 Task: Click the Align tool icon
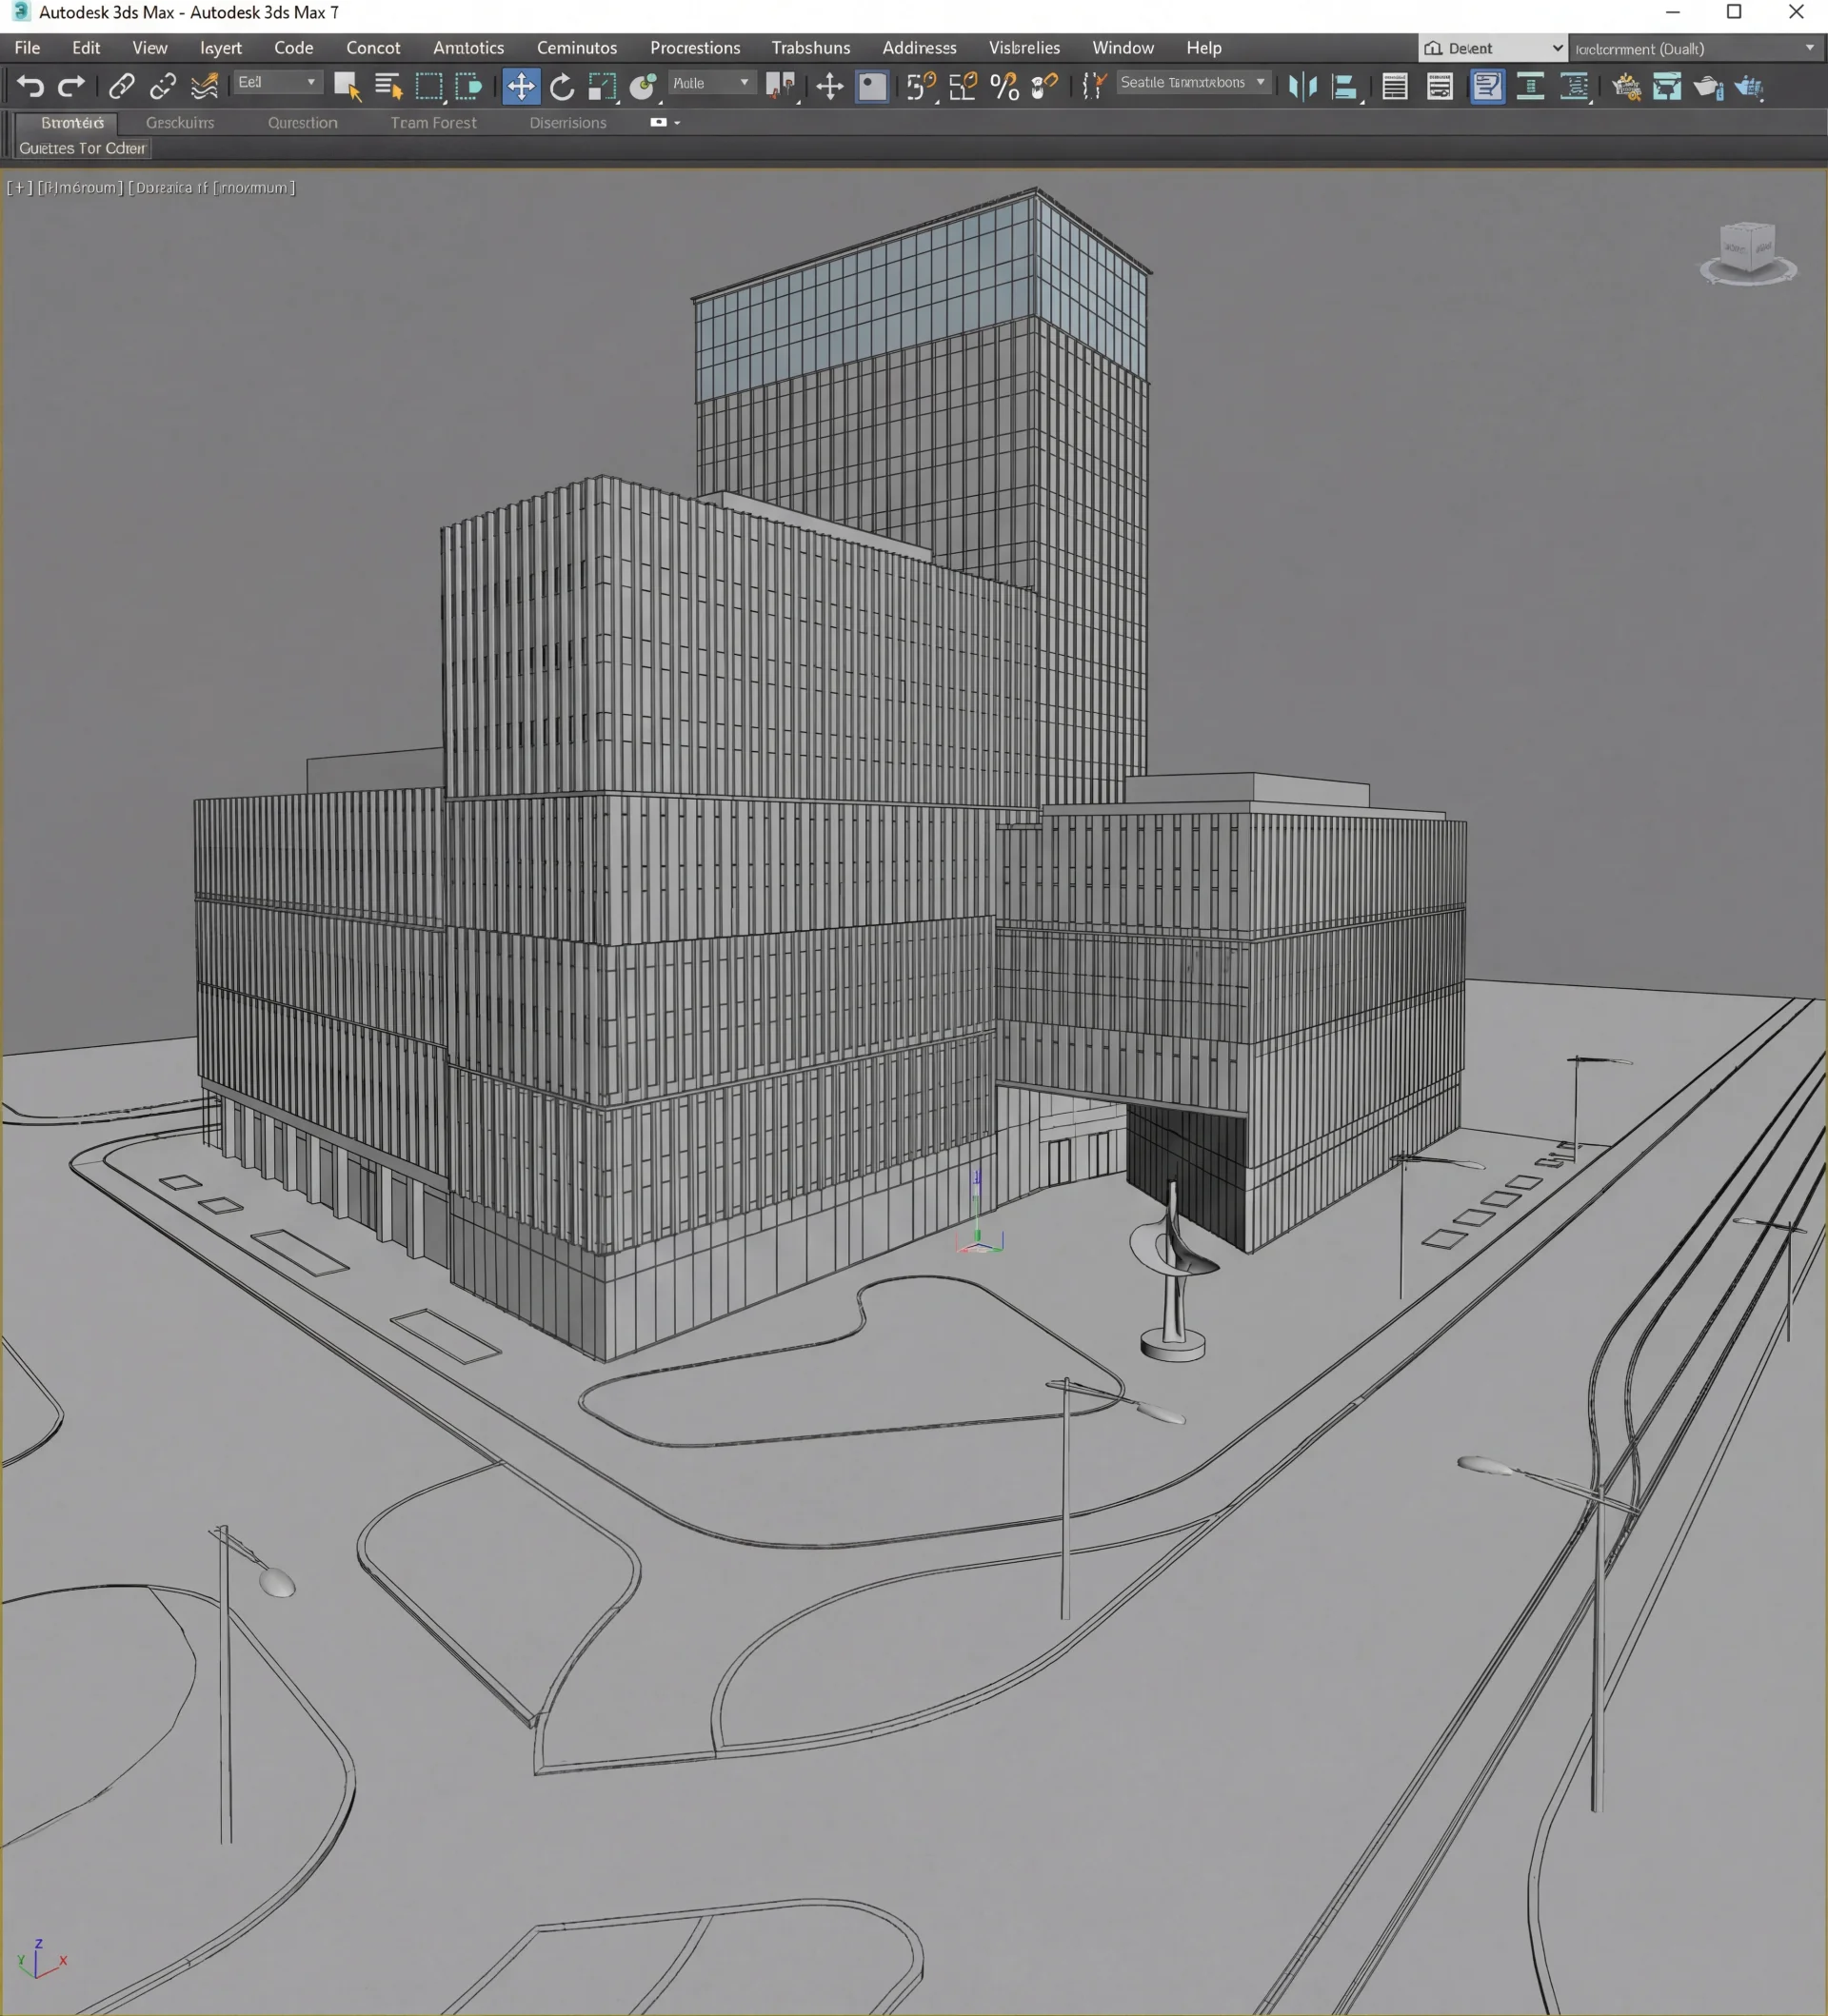click(x=1345, y=87)
